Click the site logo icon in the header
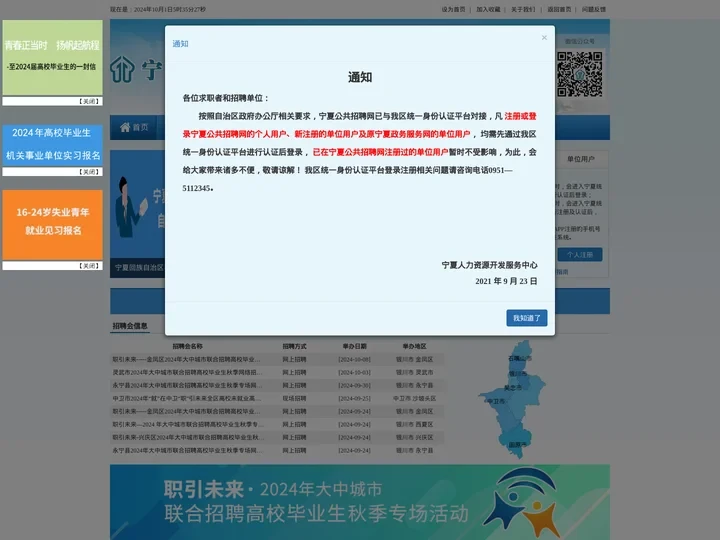 tap(123, 69)
